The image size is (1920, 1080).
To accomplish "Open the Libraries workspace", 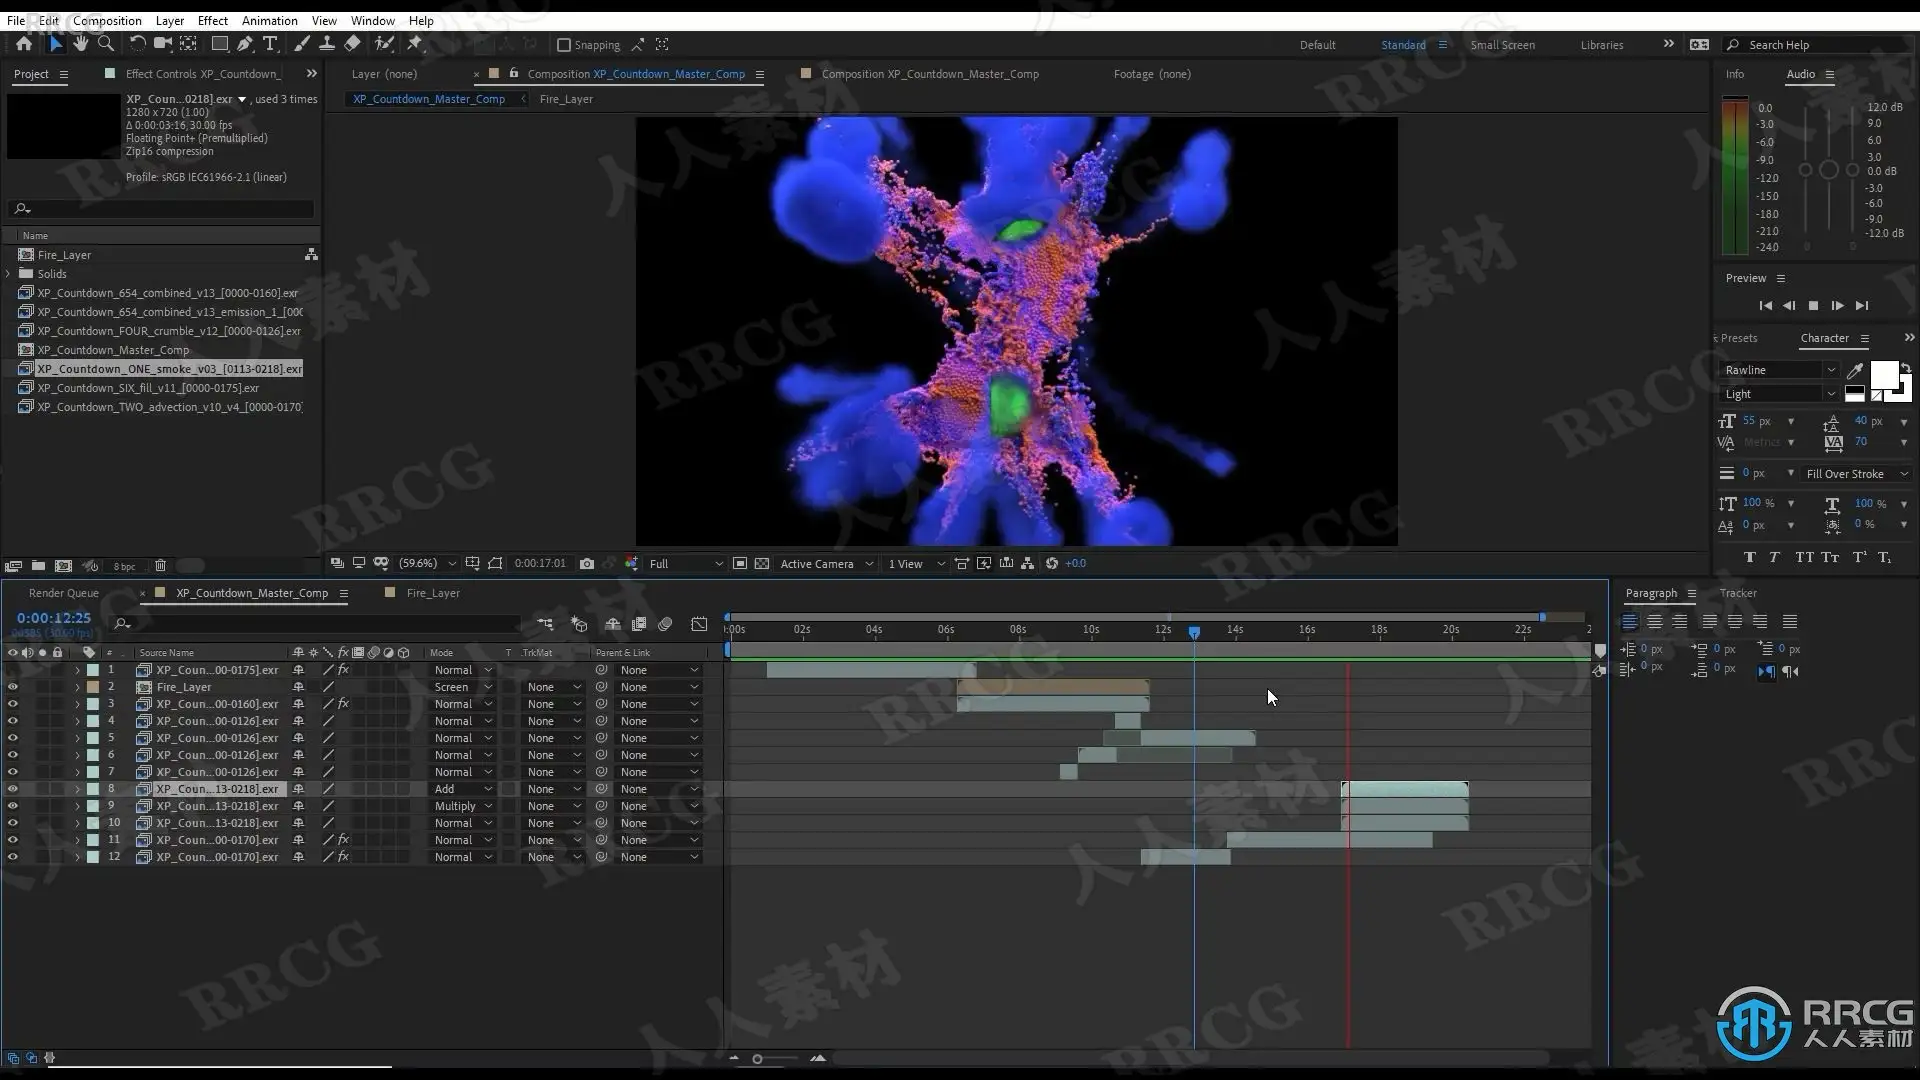I will (x=1601, y=45).
